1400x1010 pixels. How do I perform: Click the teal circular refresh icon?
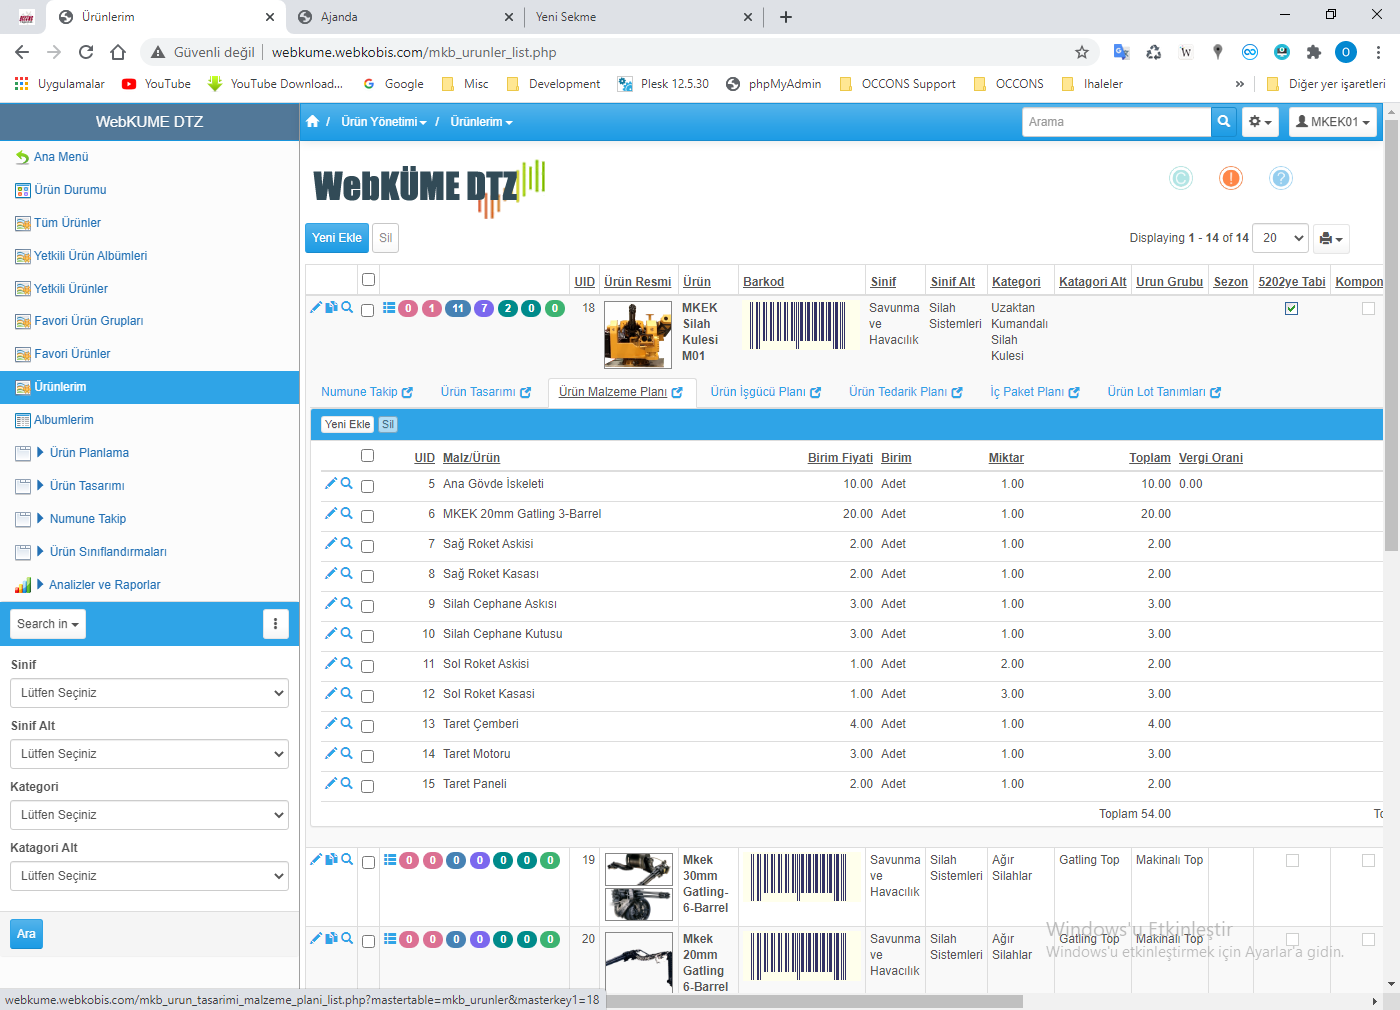(1181, 178)
